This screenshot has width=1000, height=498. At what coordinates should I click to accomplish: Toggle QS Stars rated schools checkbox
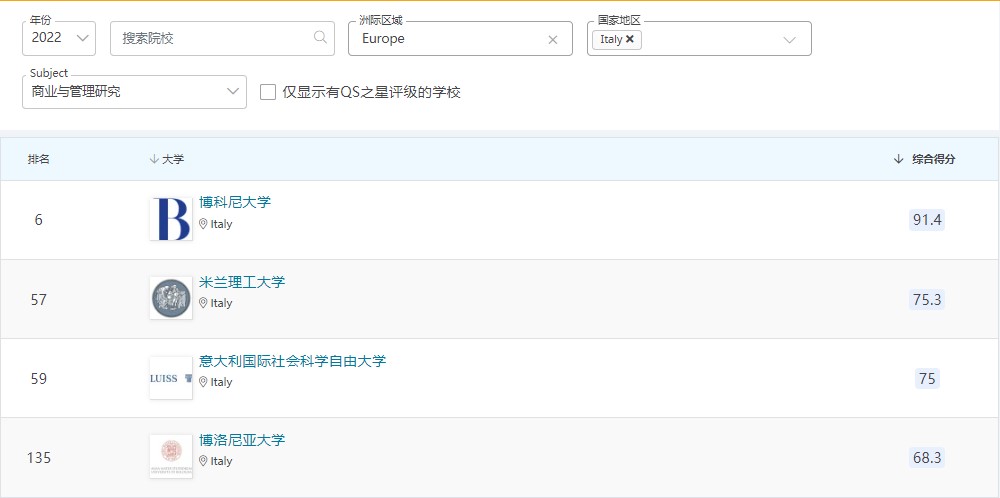[268, 92]
